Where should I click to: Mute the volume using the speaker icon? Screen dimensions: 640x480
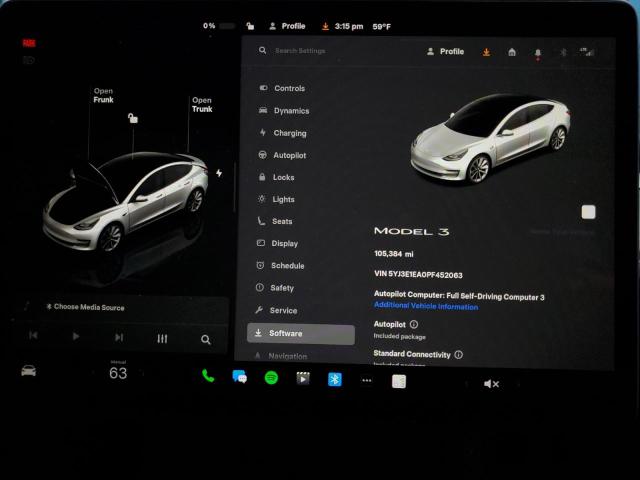[491, 384]
